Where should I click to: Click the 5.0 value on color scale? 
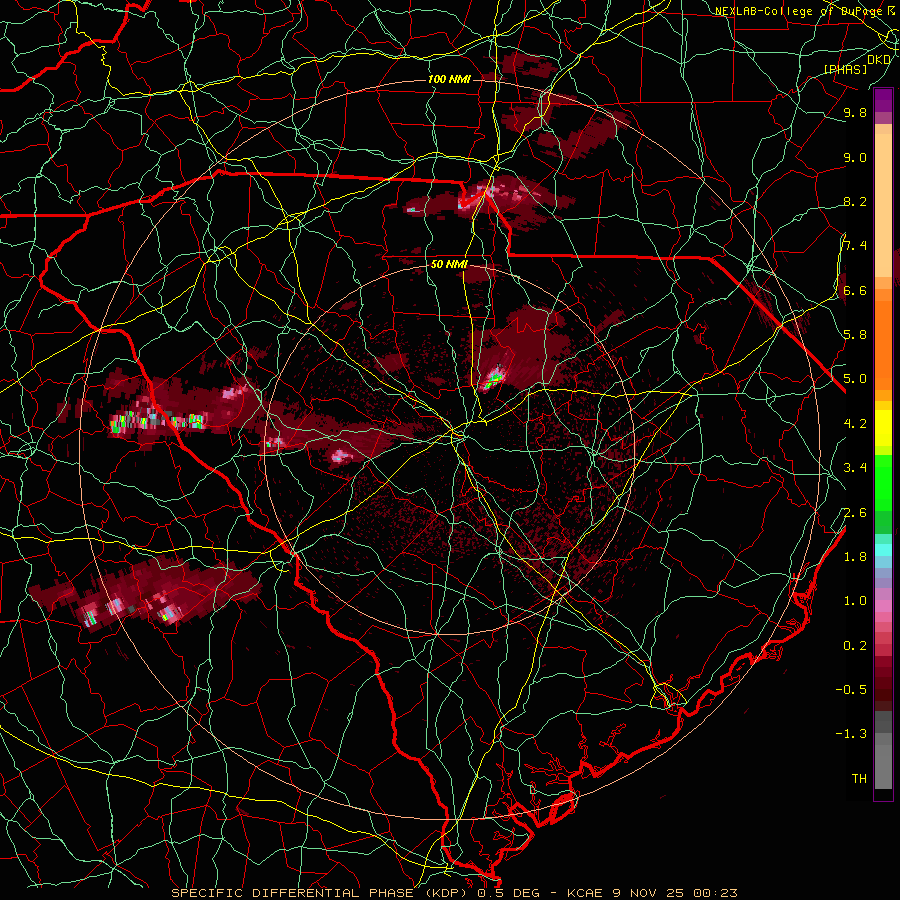(x=855, y=379)
